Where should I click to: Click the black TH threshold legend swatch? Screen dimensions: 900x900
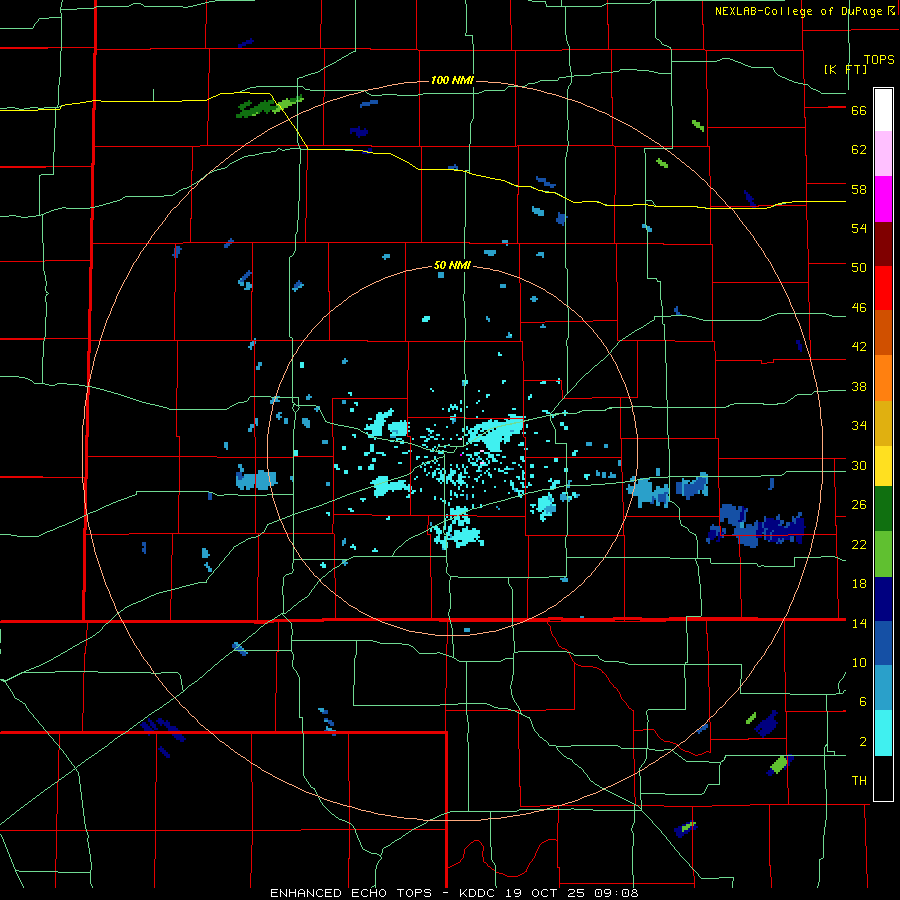point(883,778)
